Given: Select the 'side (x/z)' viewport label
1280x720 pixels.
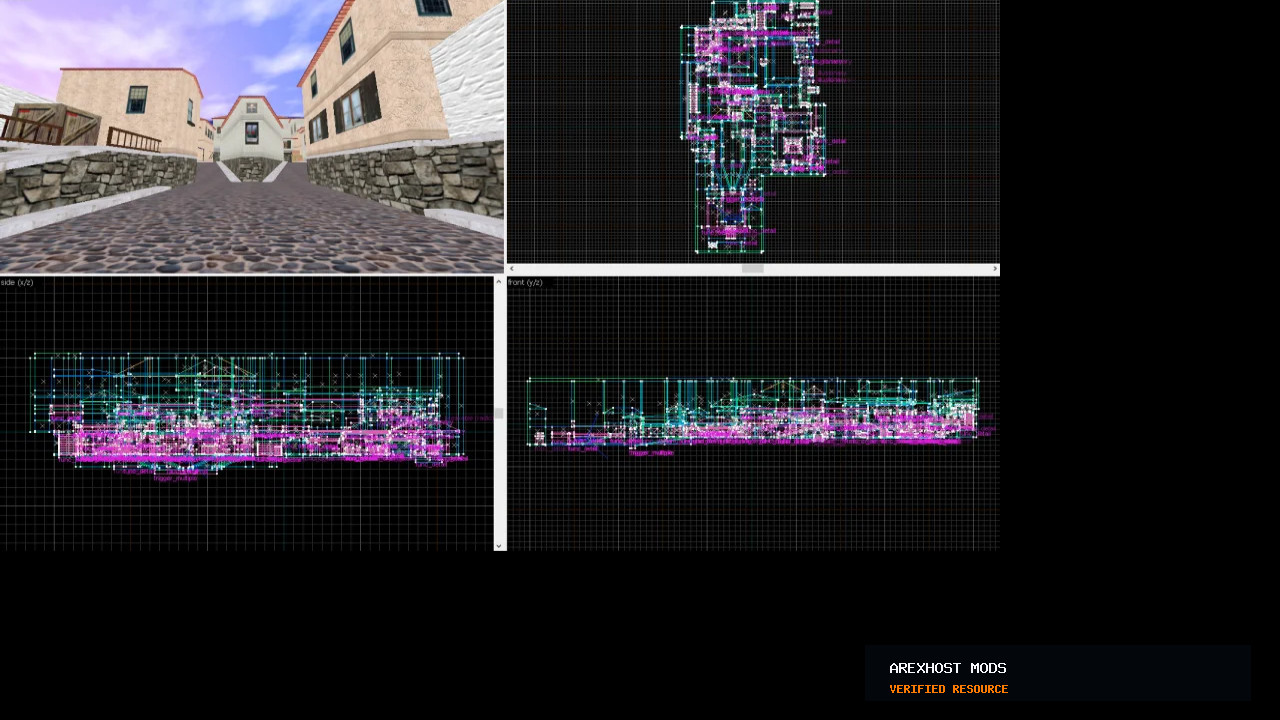Looking at the screenshot, I should point(17,283).
